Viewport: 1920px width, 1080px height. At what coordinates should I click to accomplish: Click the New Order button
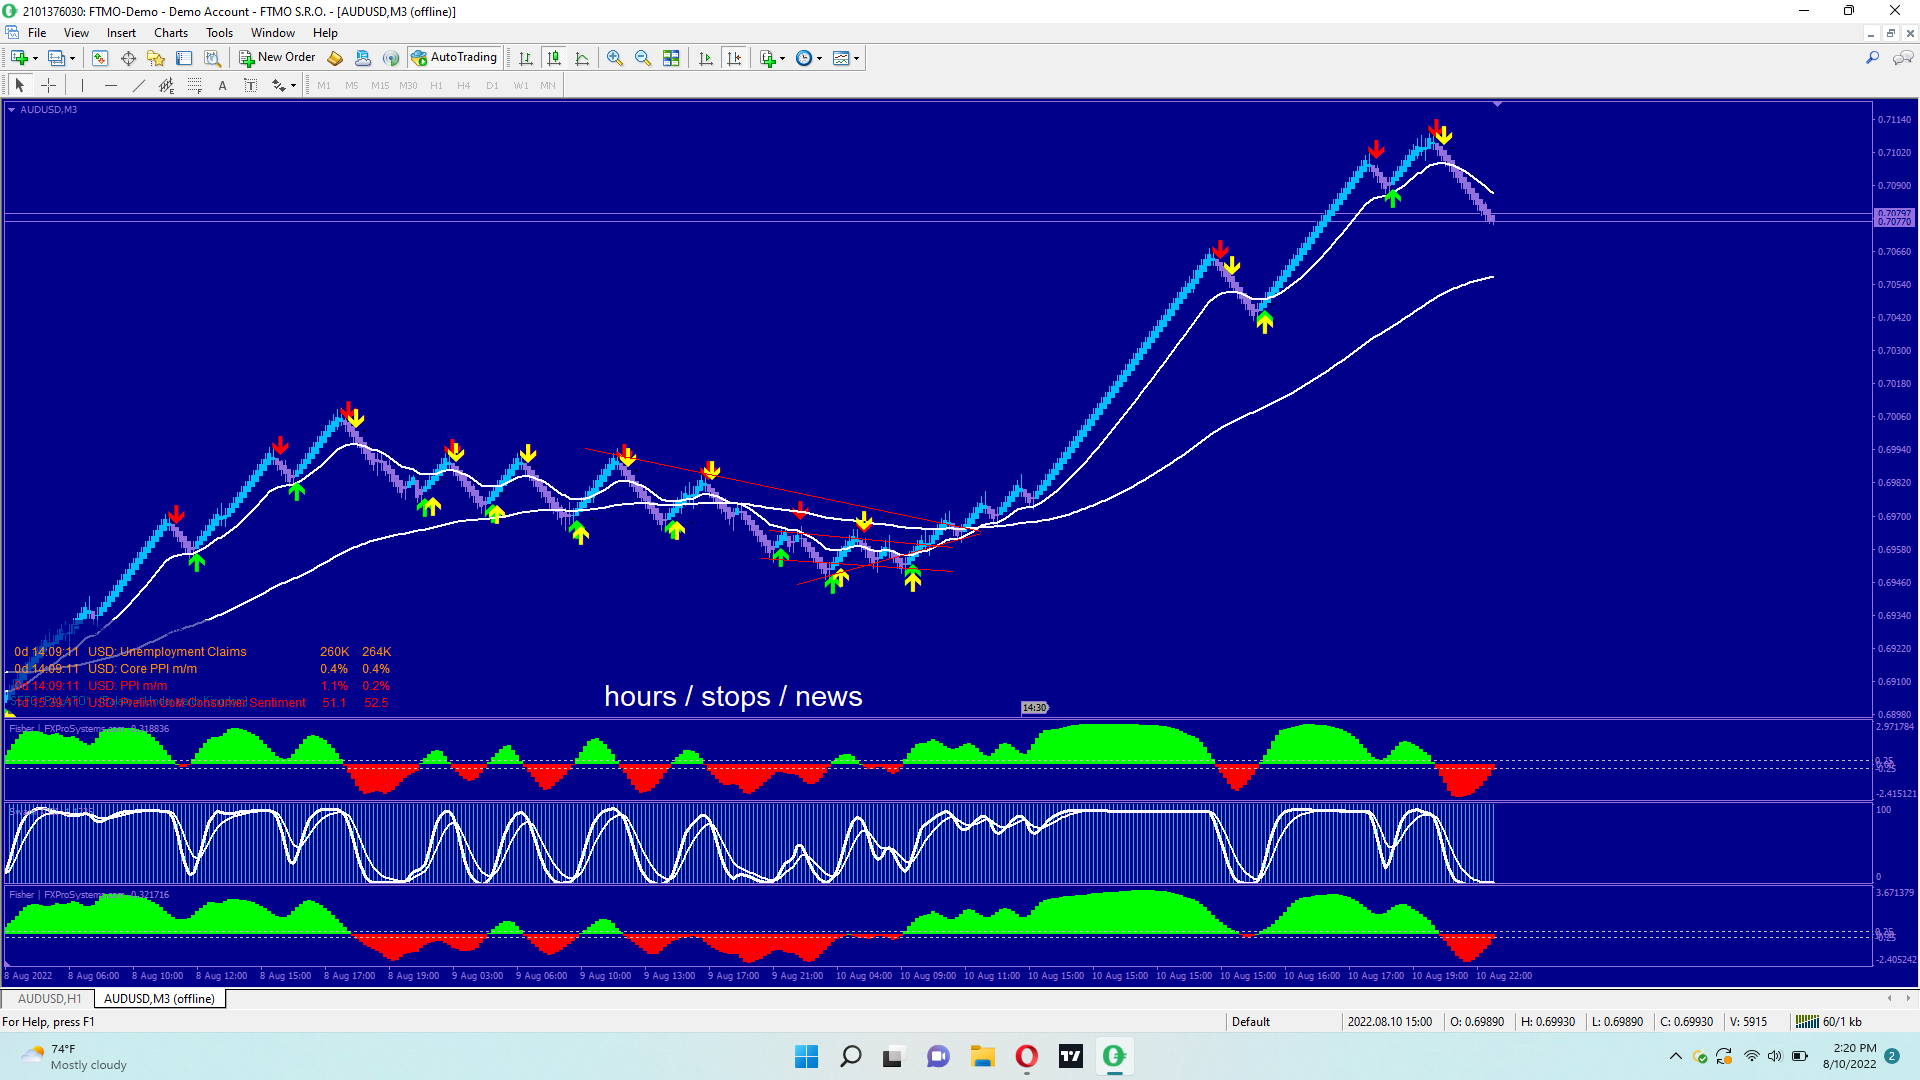[x=277, y=58]
